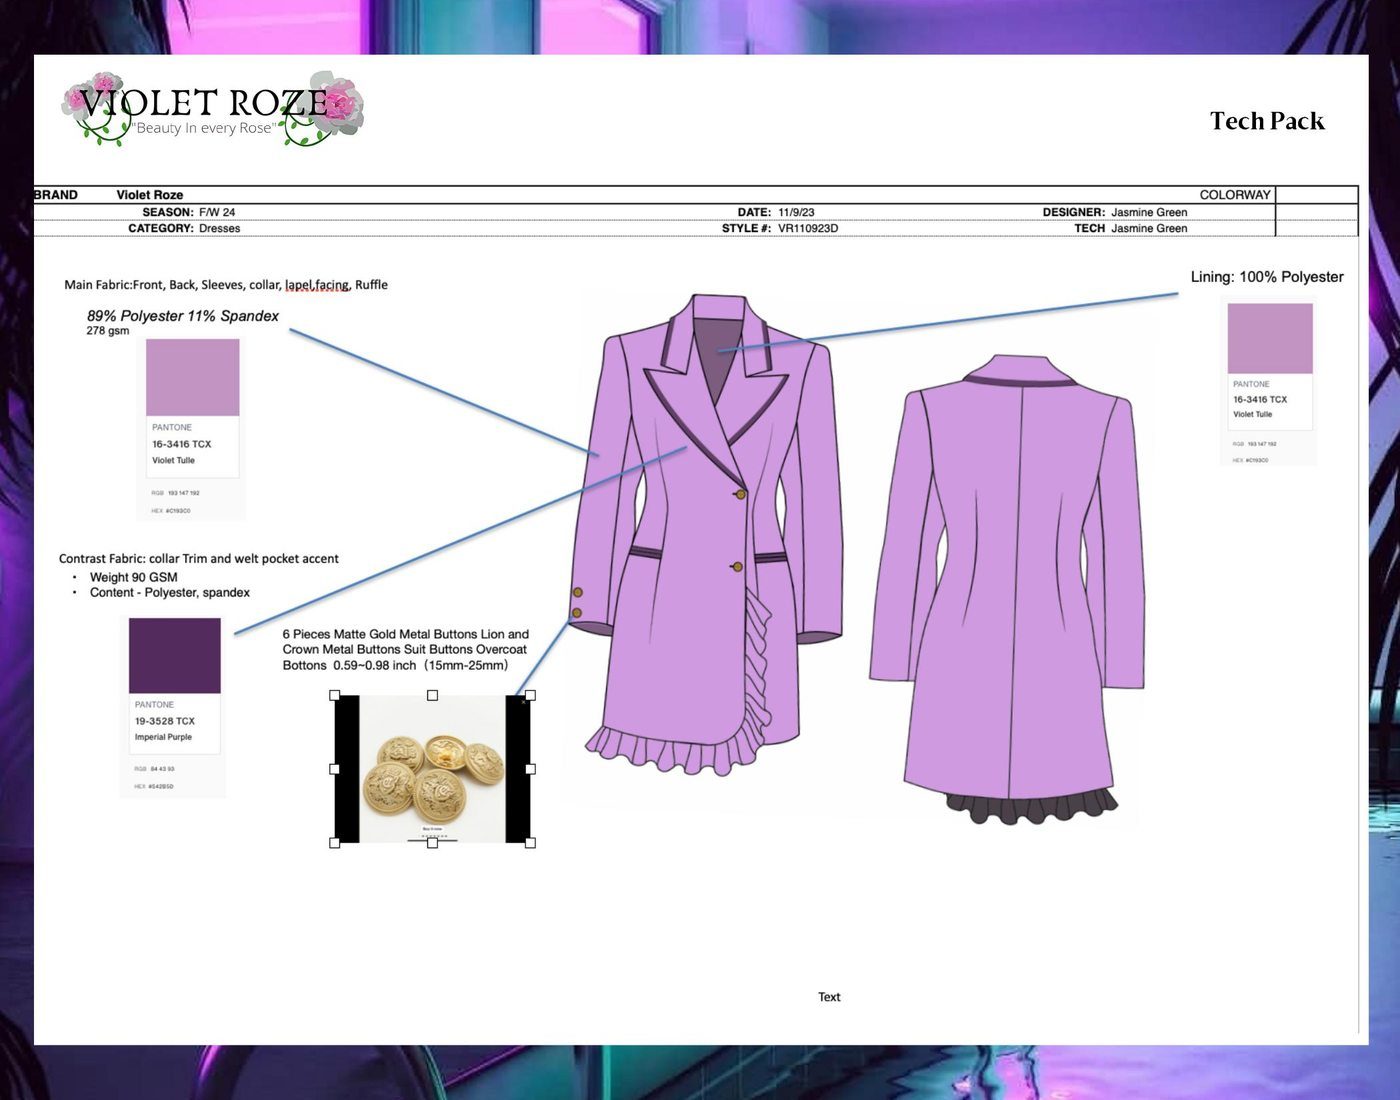Click the CATEGORY value 'Dresses'
Screen dimensions: 1400x1100
[x=220, y=228]
